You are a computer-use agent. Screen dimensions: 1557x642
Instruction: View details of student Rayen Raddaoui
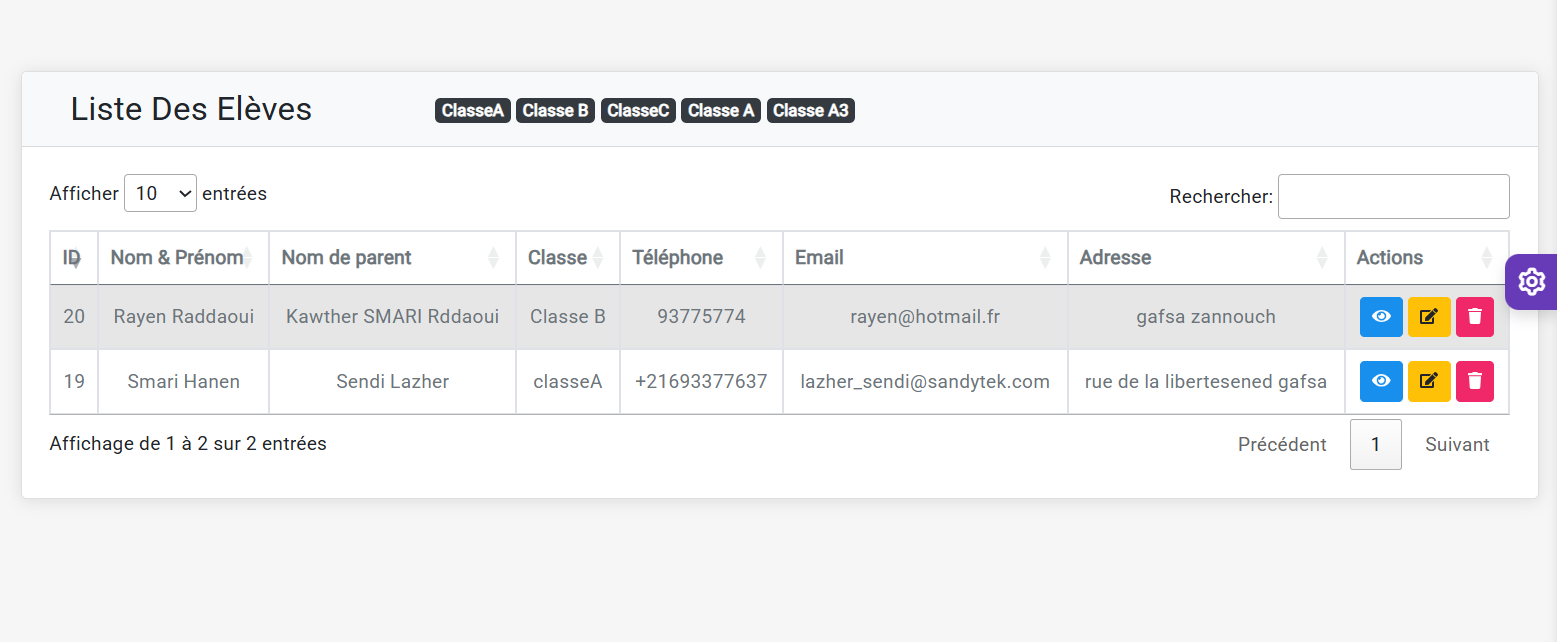point(1381,317)
